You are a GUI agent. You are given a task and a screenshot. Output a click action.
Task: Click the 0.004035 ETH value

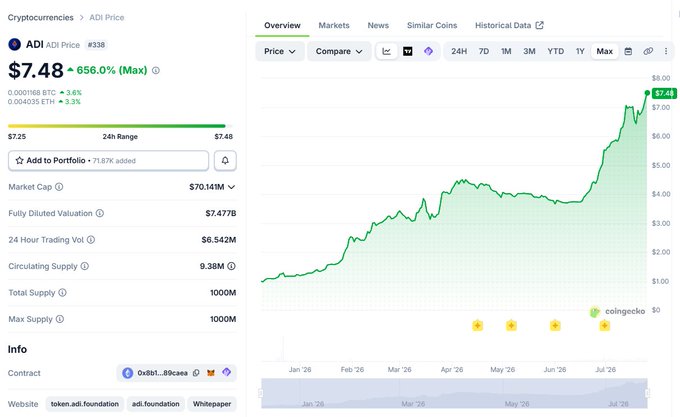(x=31, y=101)
